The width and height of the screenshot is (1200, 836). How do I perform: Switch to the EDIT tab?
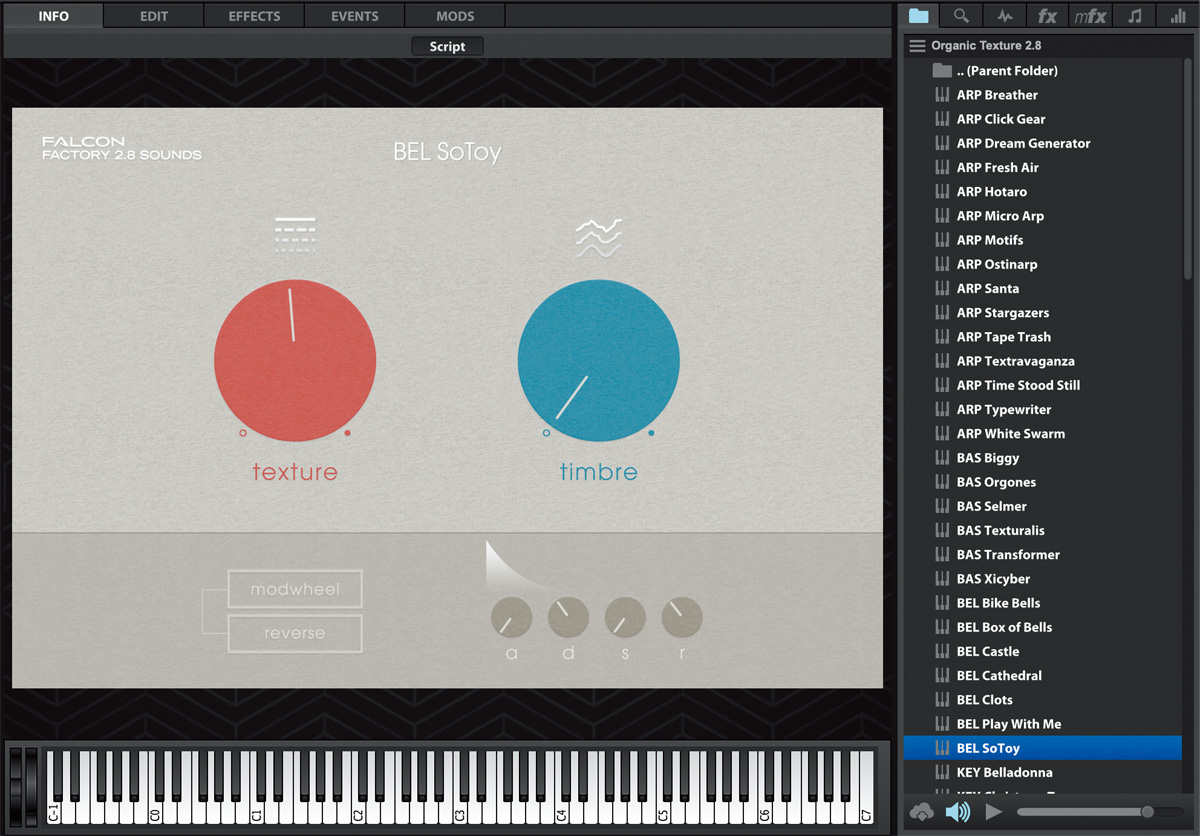tap(154, 16)
